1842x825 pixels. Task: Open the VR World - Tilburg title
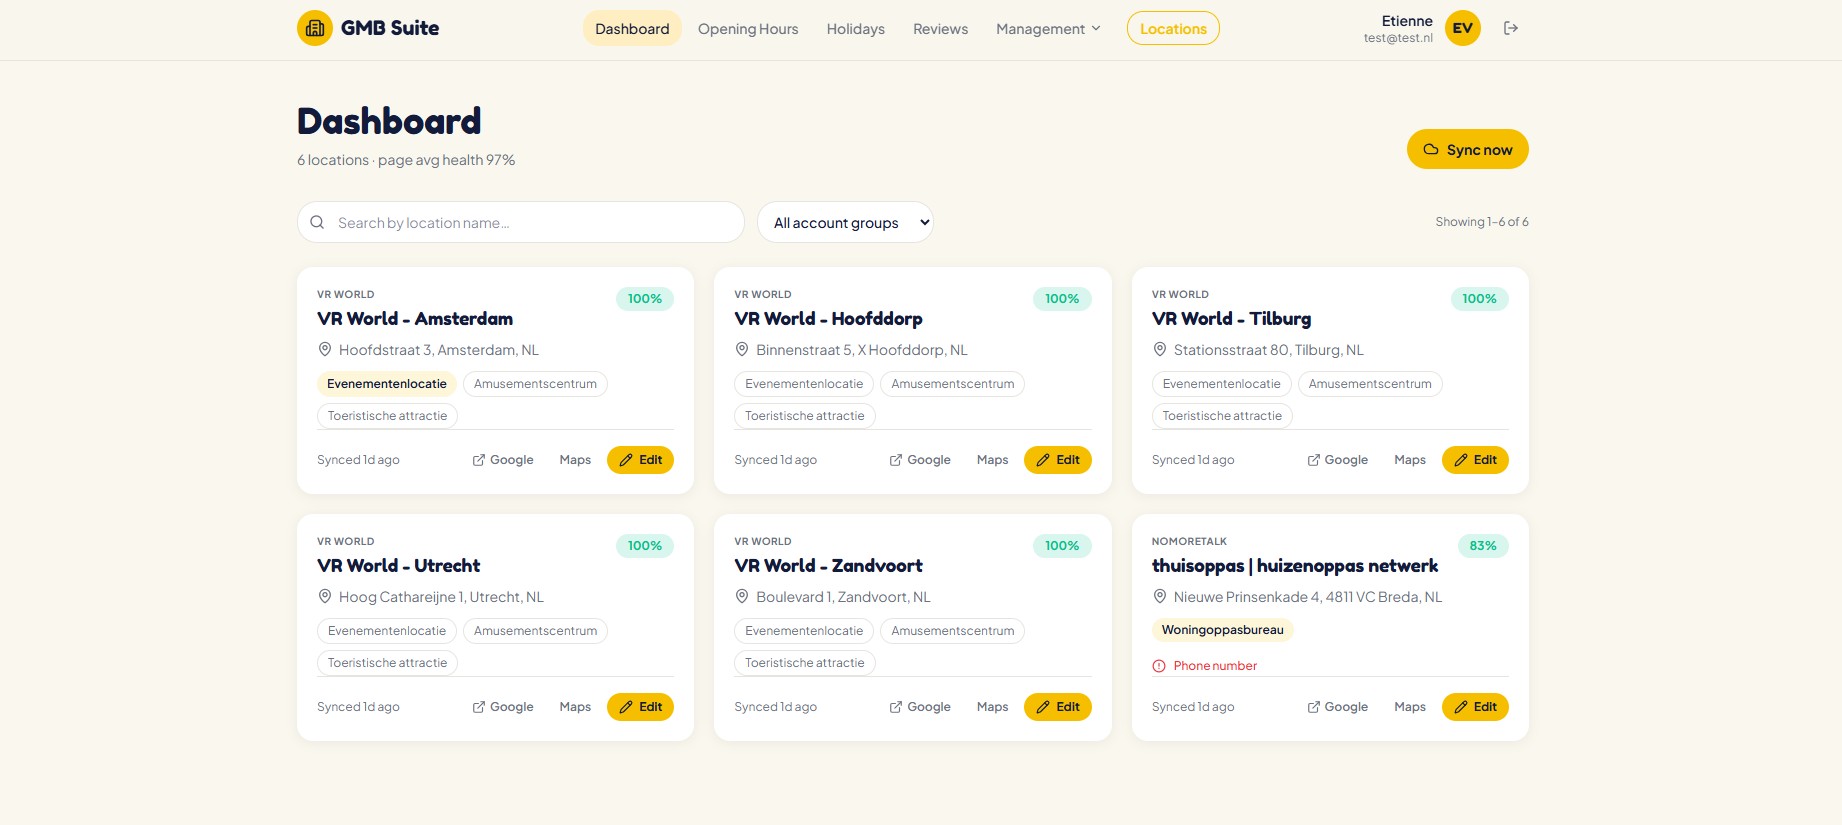pos(1231,319)
